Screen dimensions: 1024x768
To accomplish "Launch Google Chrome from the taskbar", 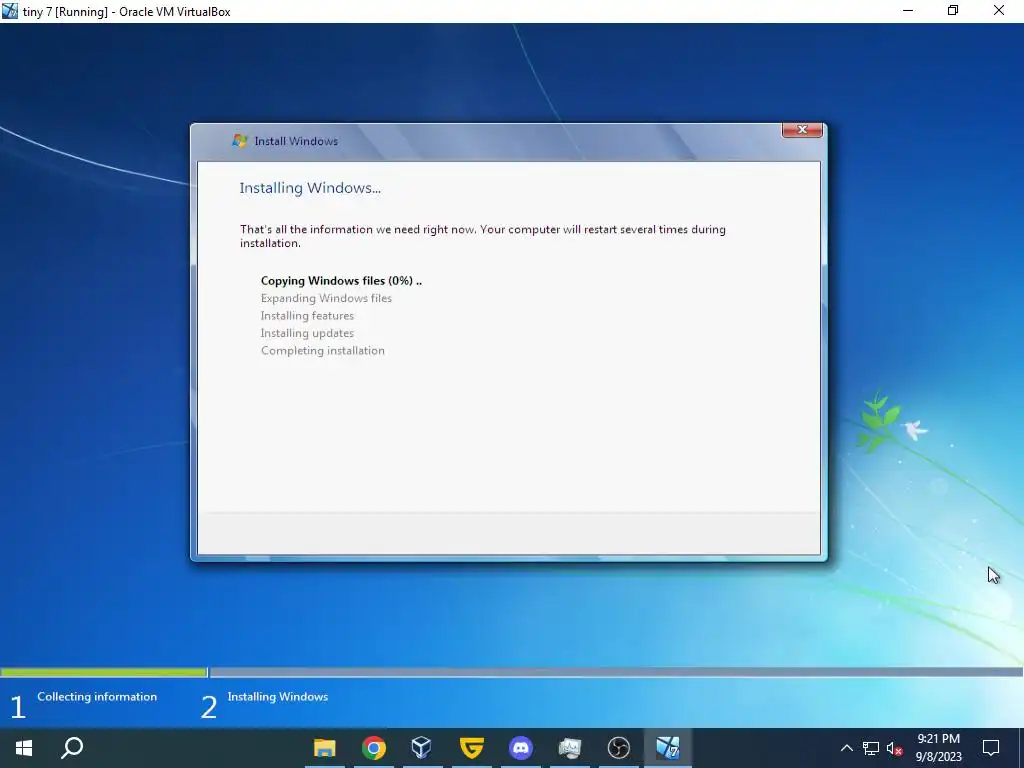I will [x=374, y=748].
